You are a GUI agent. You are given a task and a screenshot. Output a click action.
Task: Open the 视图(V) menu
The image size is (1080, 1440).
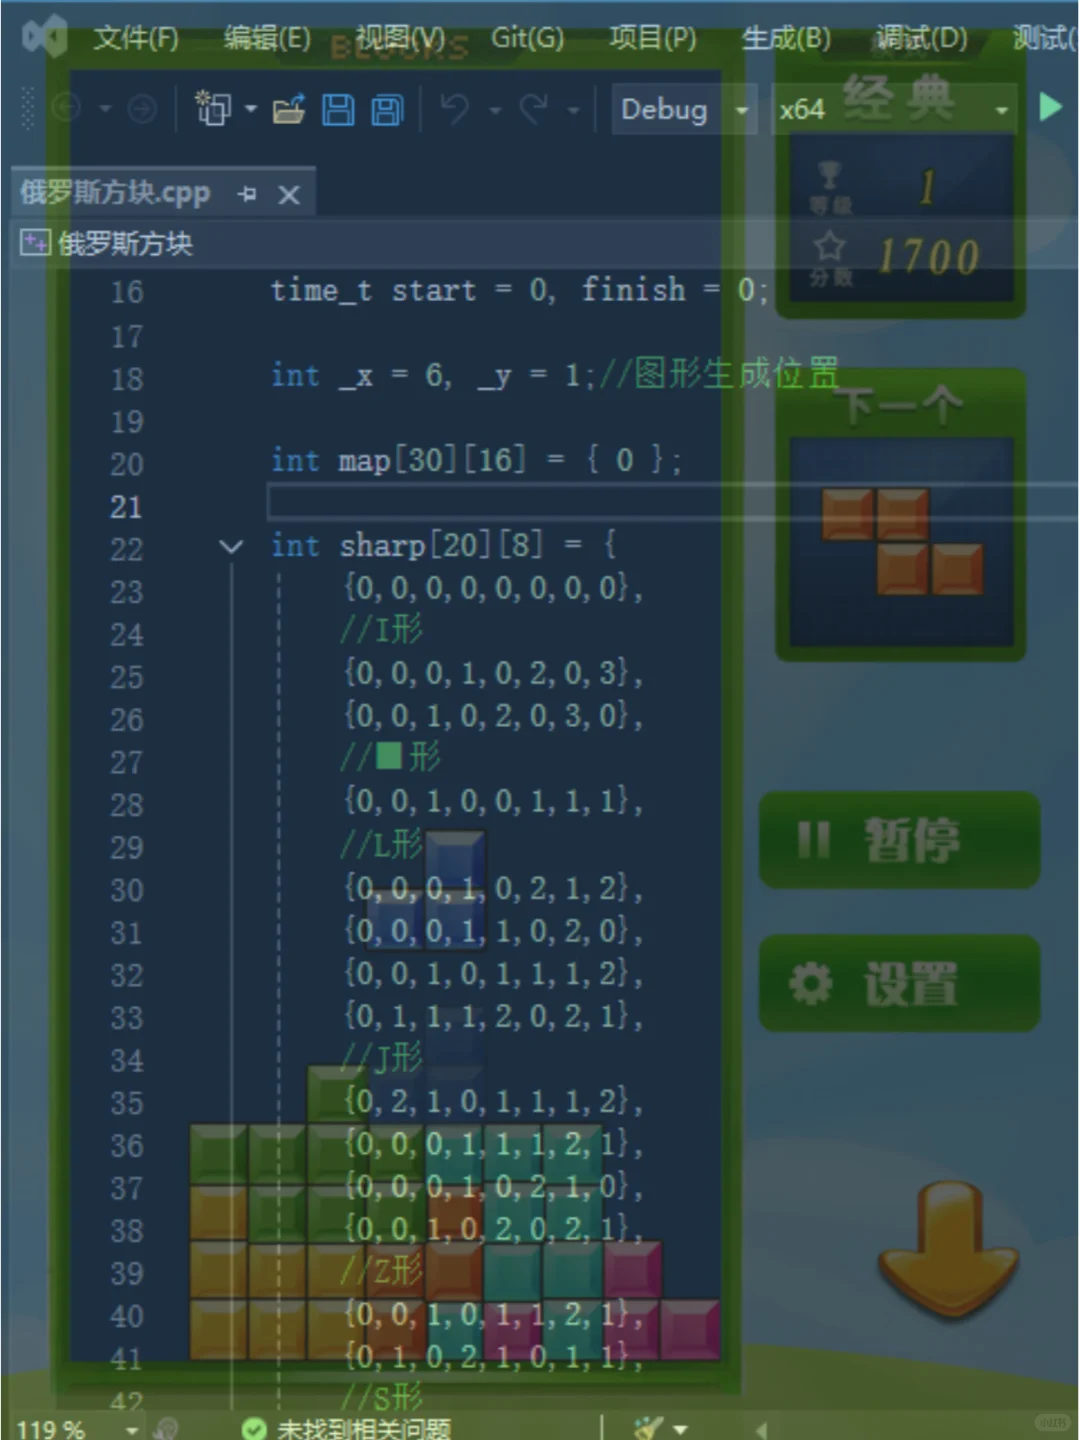coord(400,39)
